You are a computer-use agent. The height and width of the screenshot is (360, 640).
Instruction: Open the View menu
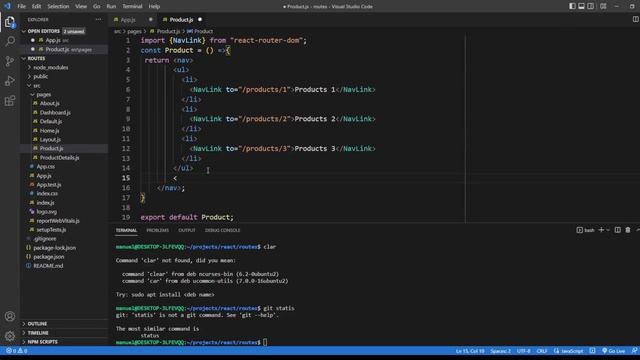(81, 6)
